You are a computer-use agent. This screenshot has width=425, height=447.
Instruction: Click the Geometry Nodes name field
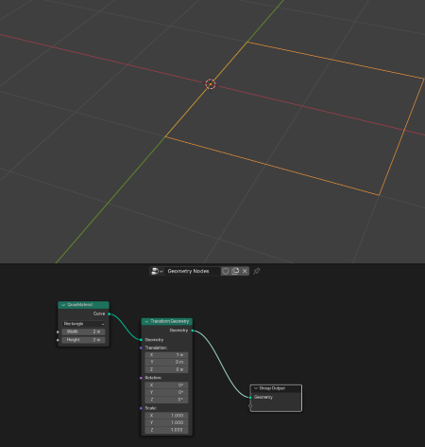pyautogui.click(x=193, y=271)
